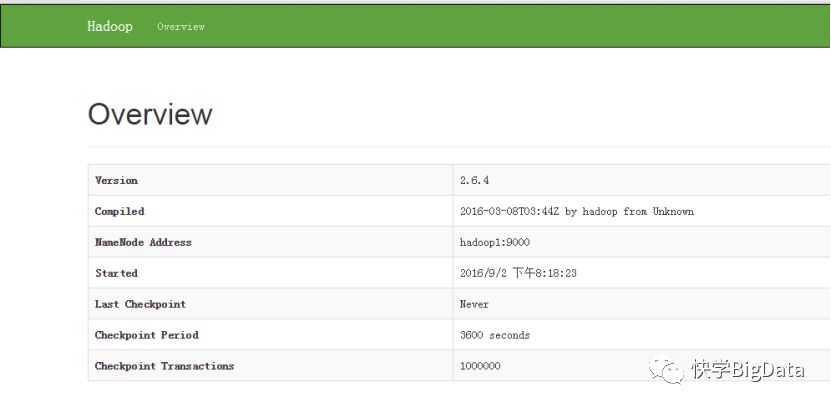Select the Started label cell
Viewport: 831px width, 408px height.
116,273
